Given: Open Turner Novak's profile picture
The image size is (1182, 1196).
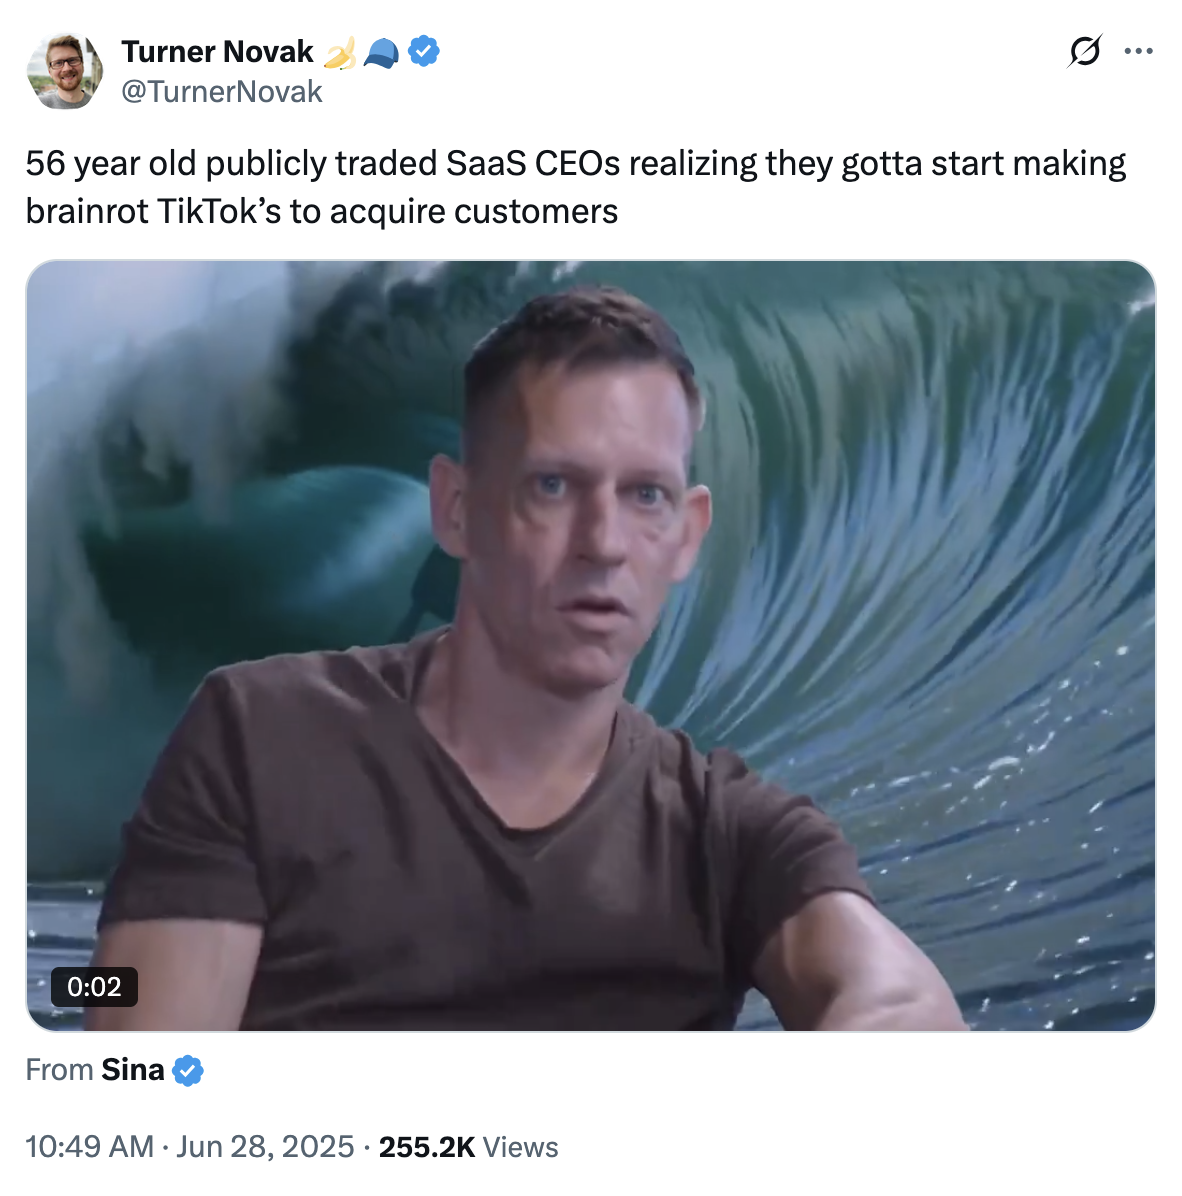Looking at the screenshot, I should point(65,71).
